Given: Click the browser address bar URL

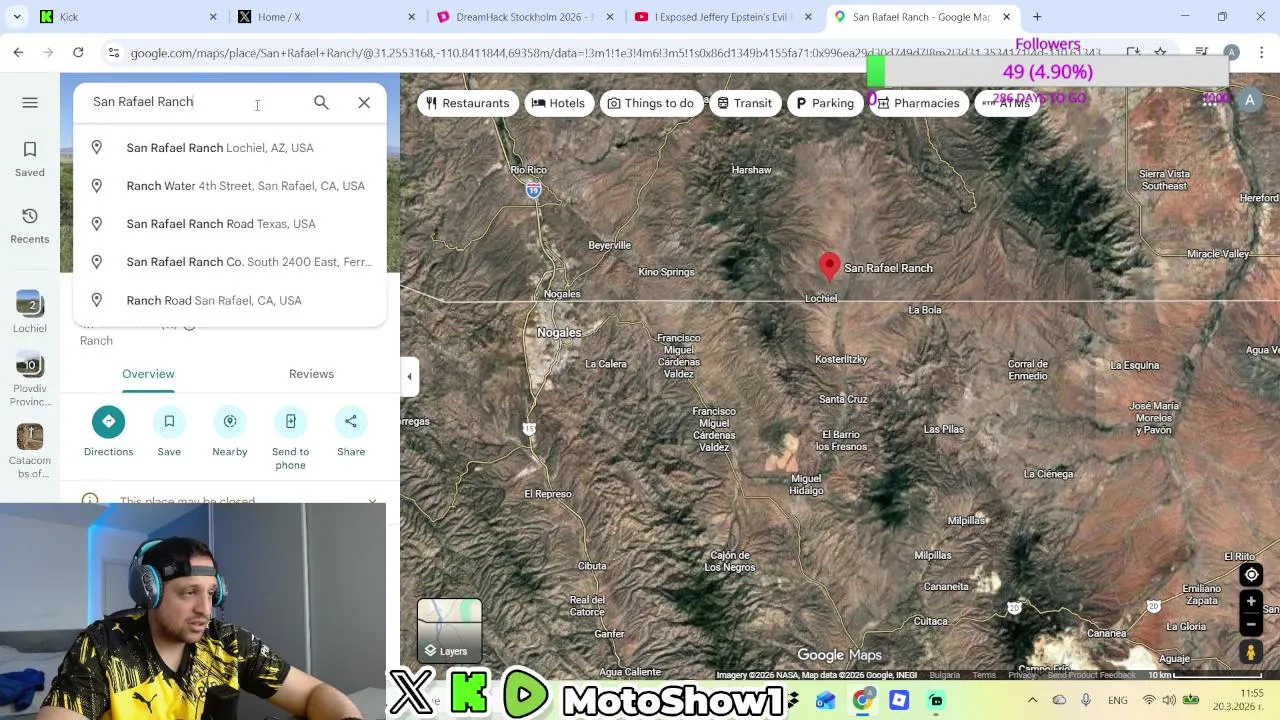Looking at the screenshot, I should [x=615, y=53].
